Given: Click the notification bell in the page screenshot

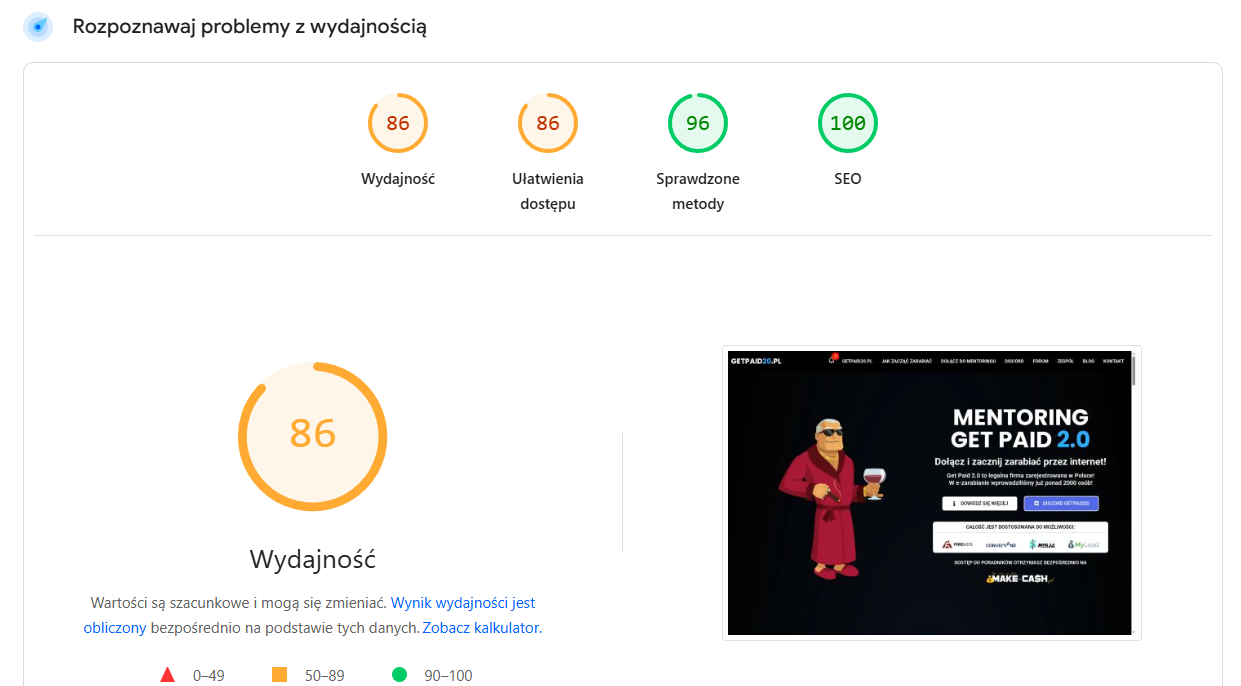Looking at the screenshot, I should (x=831, y=361).
